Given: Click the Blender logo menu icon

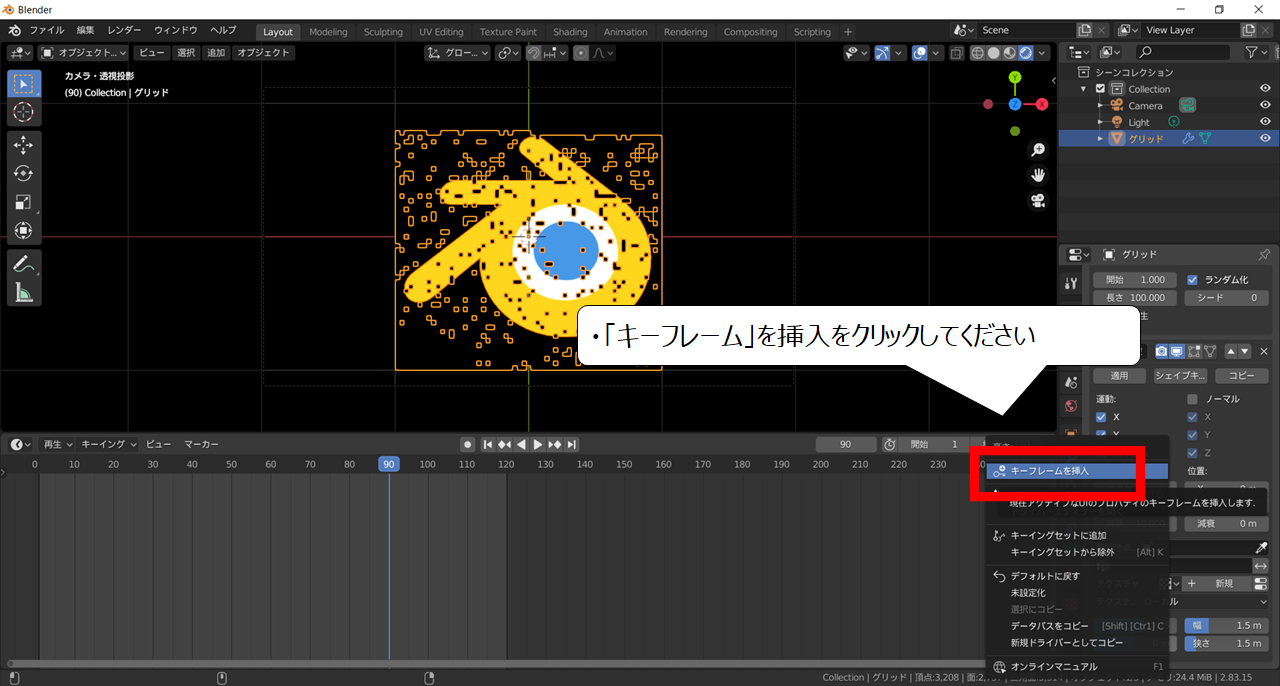Looking at the screenshot, I should click(x=15, y=31).
